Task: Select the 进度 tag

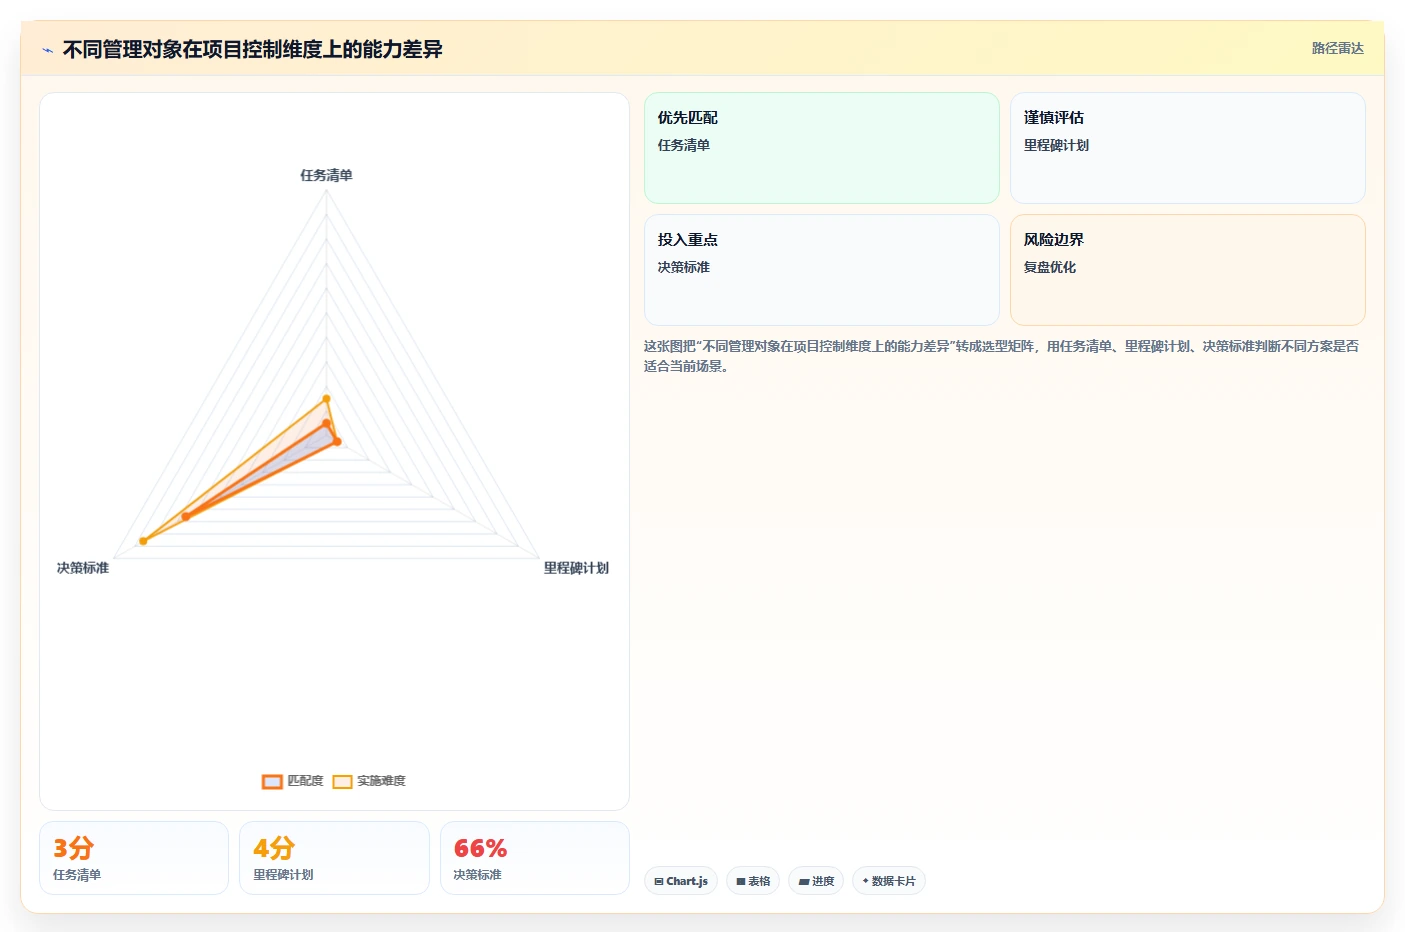Action: (x=816, y=881)
